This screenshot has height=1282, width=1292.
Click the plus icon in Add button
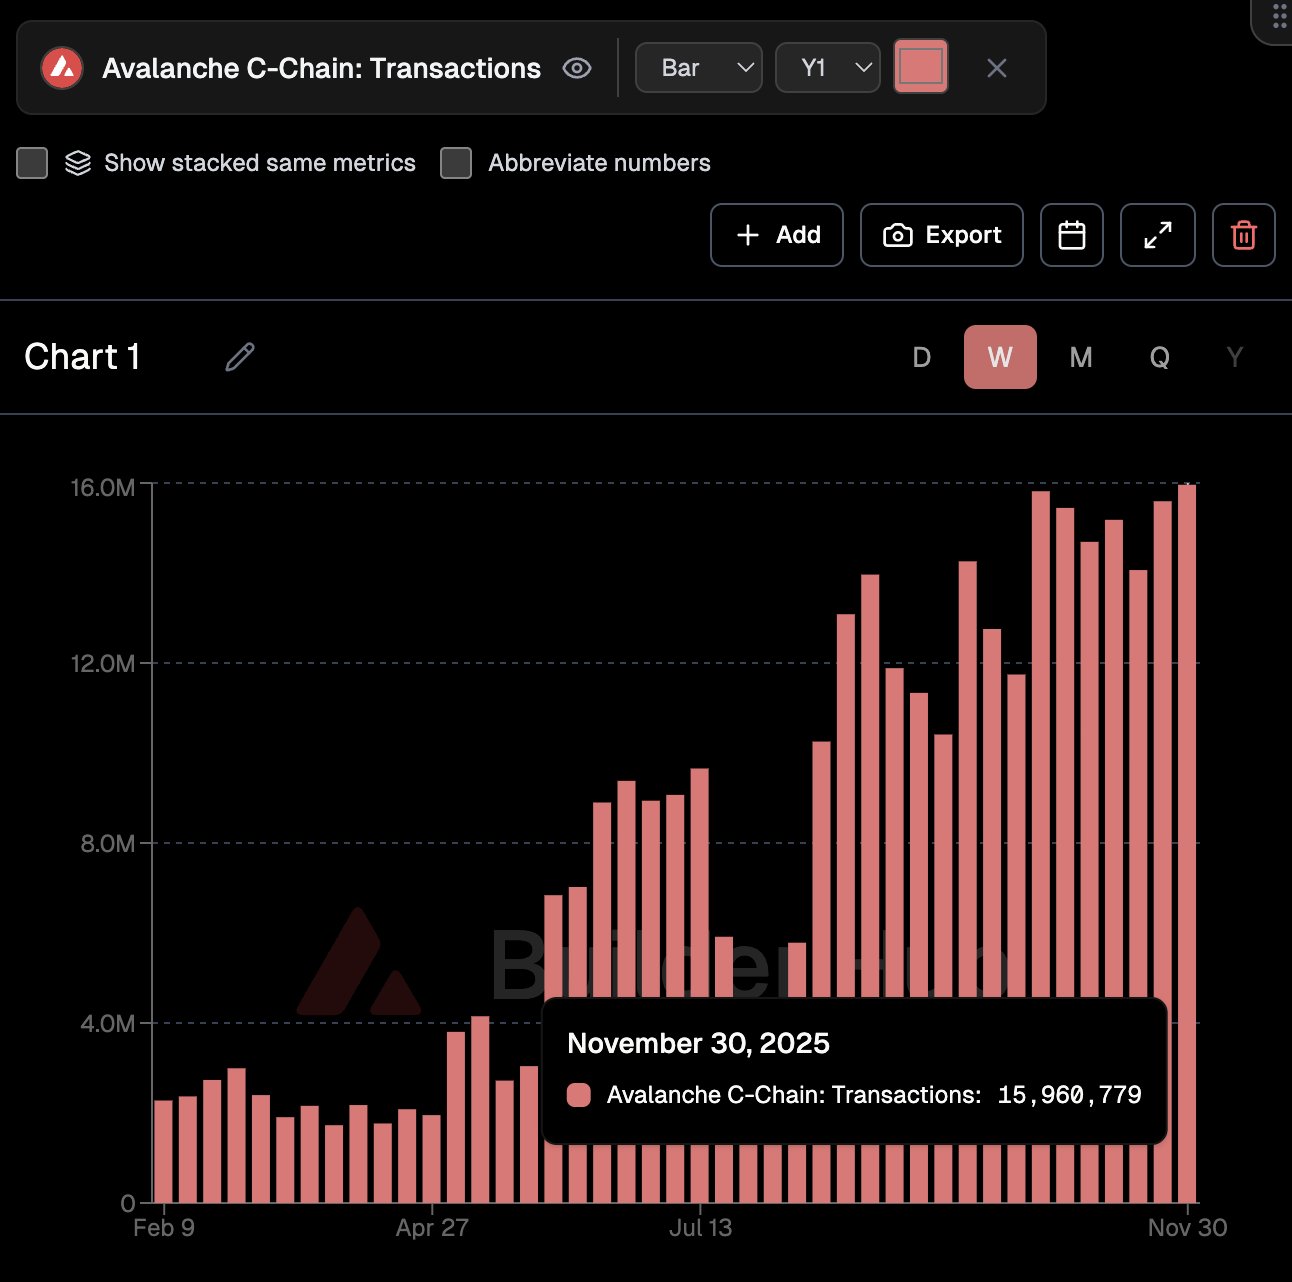click(x=748, y=235)
